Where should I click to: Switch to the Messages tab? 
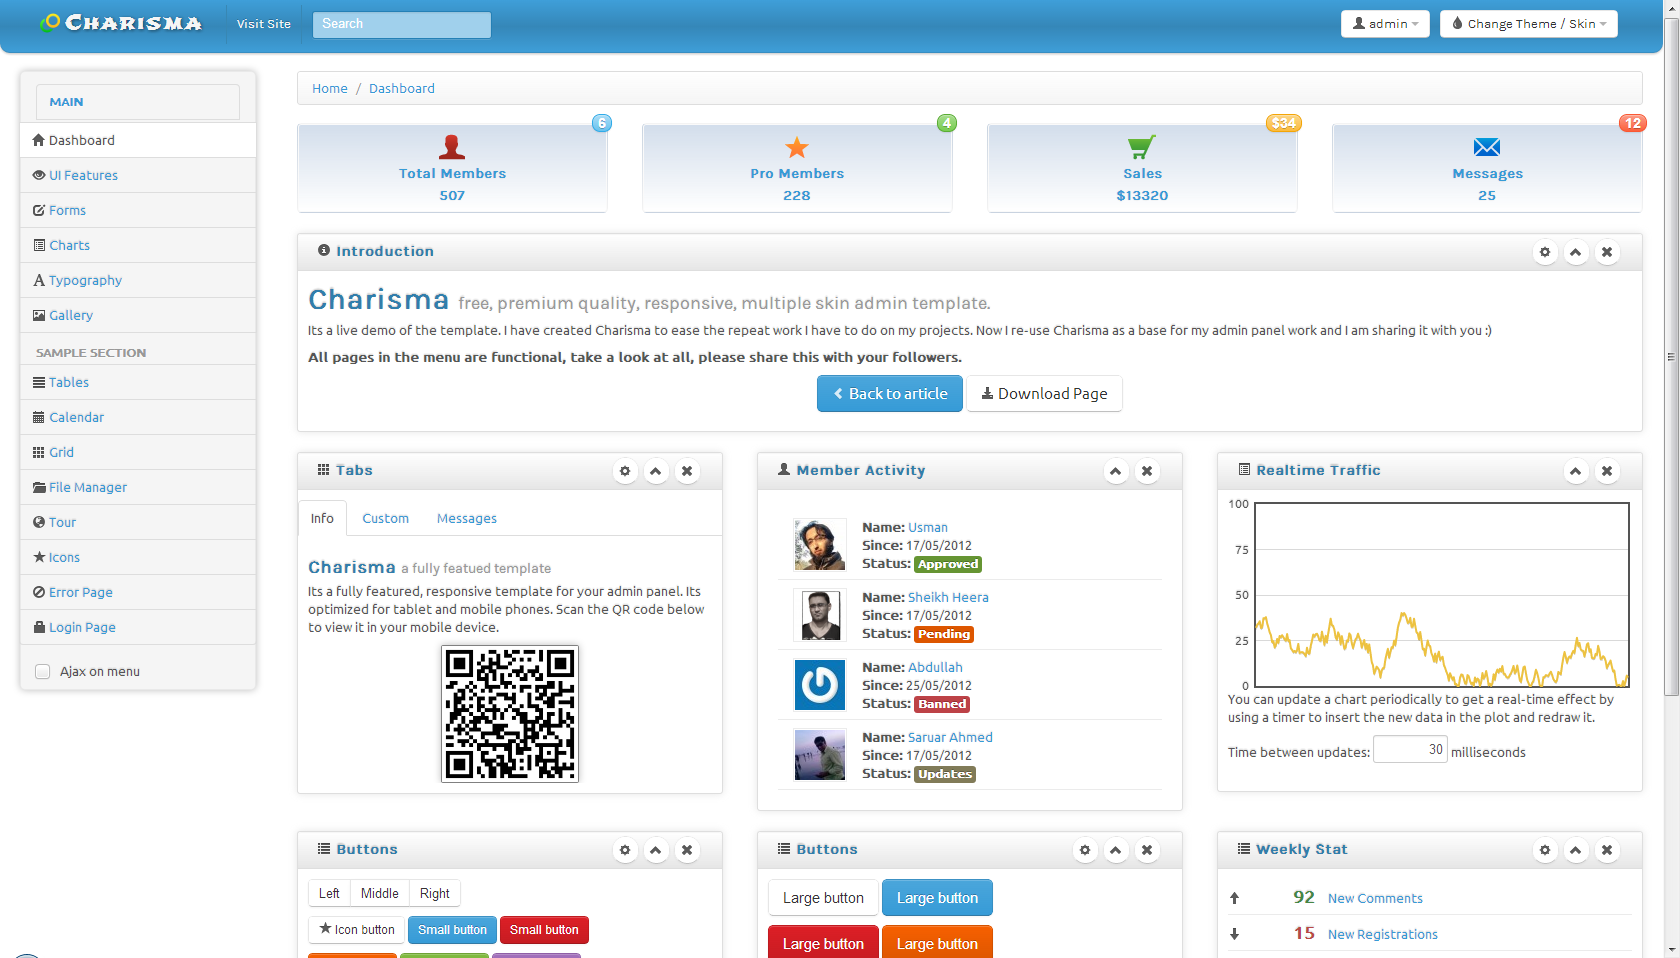(x=467, y=519)
